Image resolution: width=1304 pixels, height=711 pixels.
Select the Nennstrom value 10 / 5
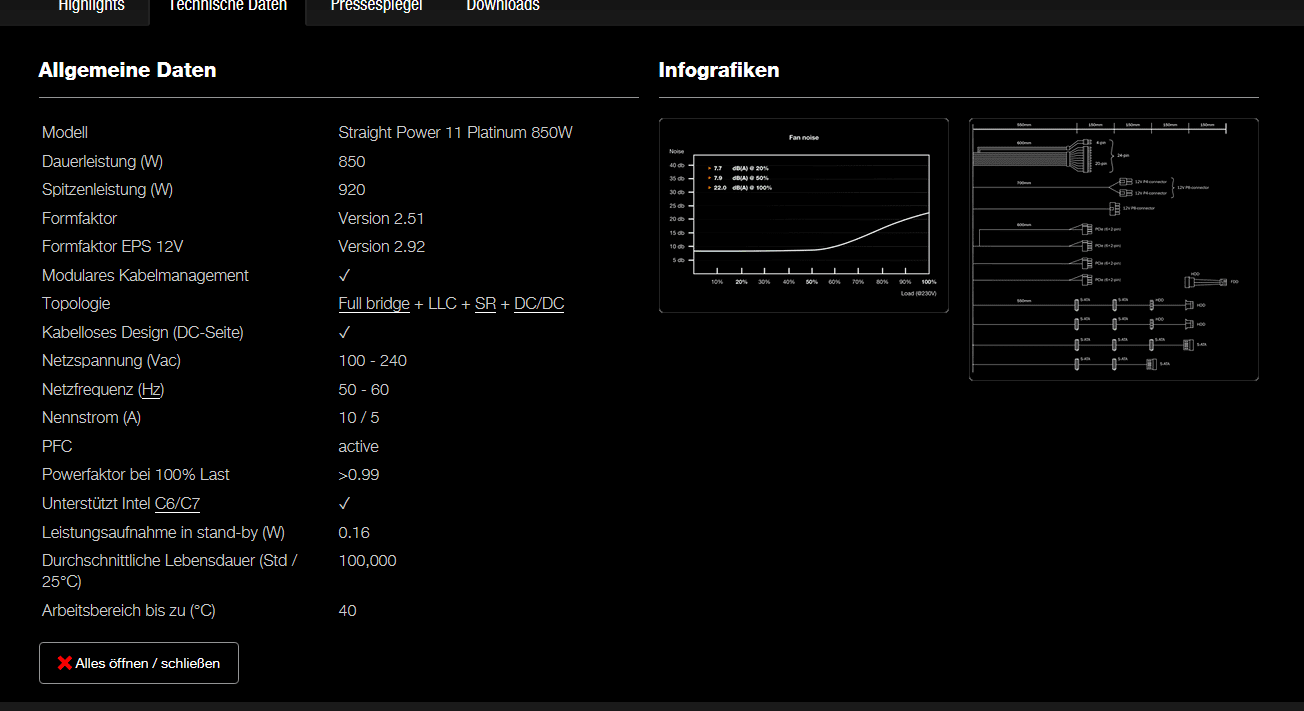(359, 418)
